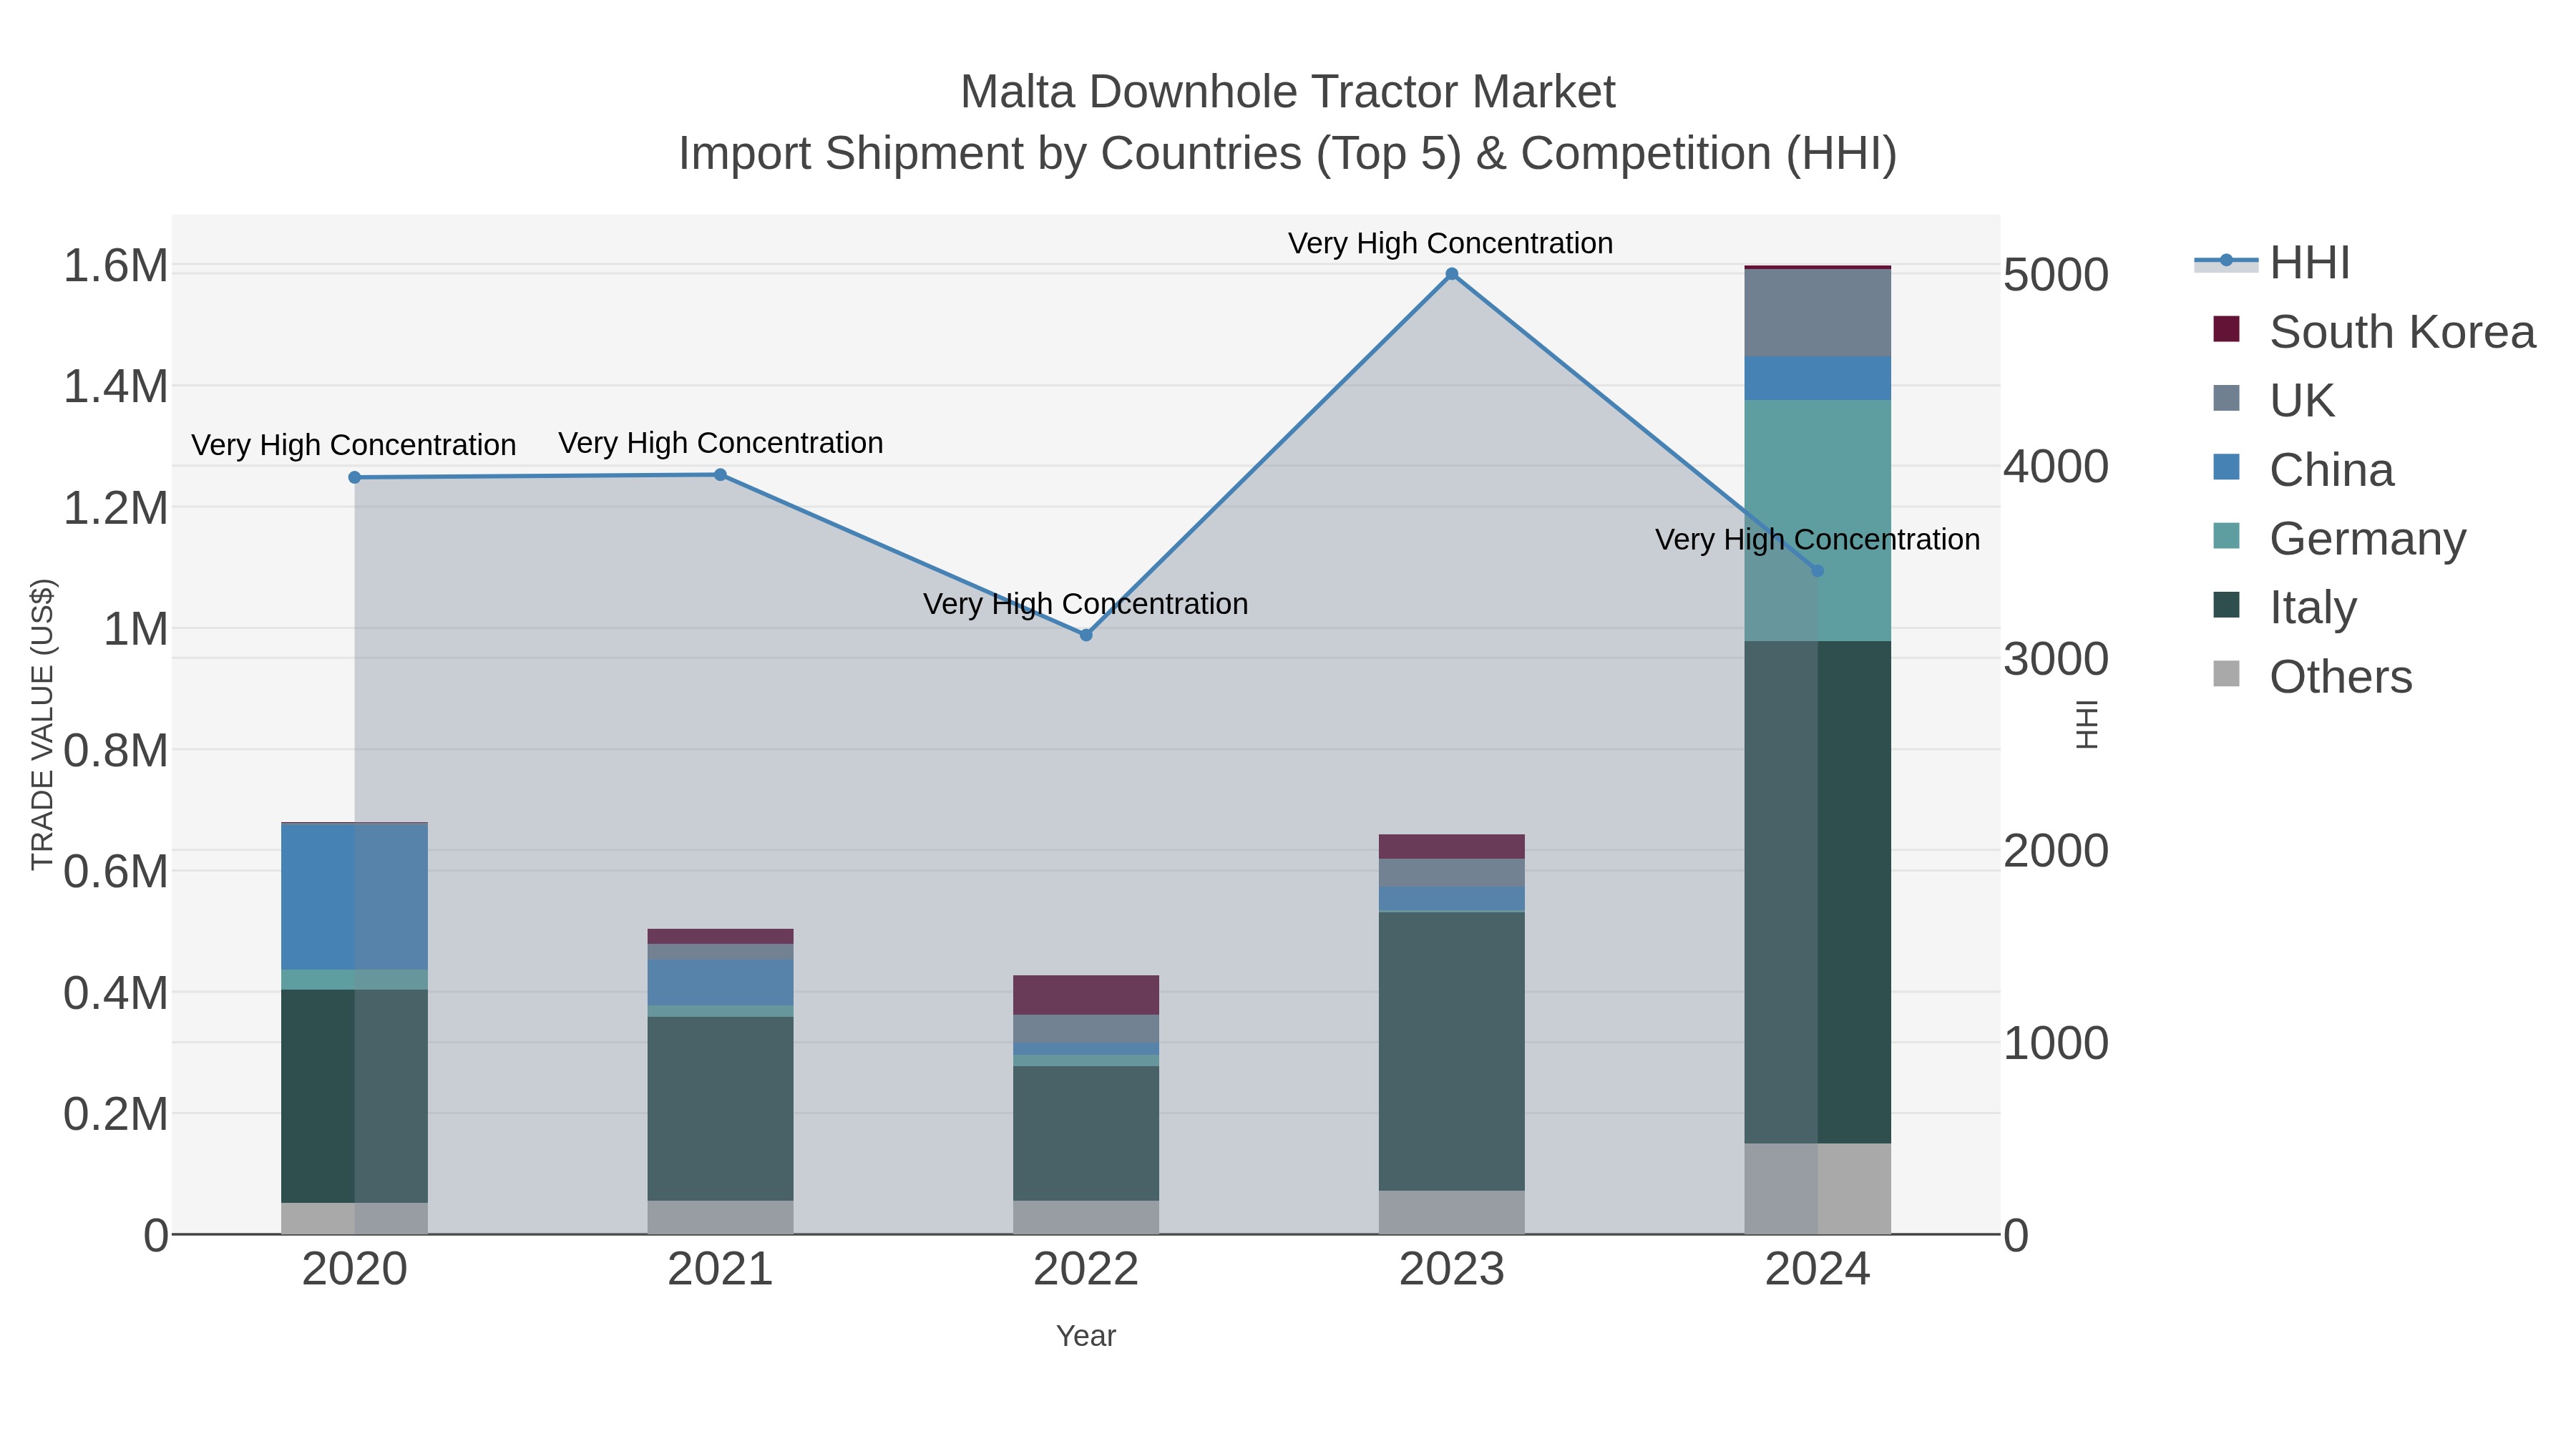Click the Import Shipment by Countries subtitle

point(1288,154)
